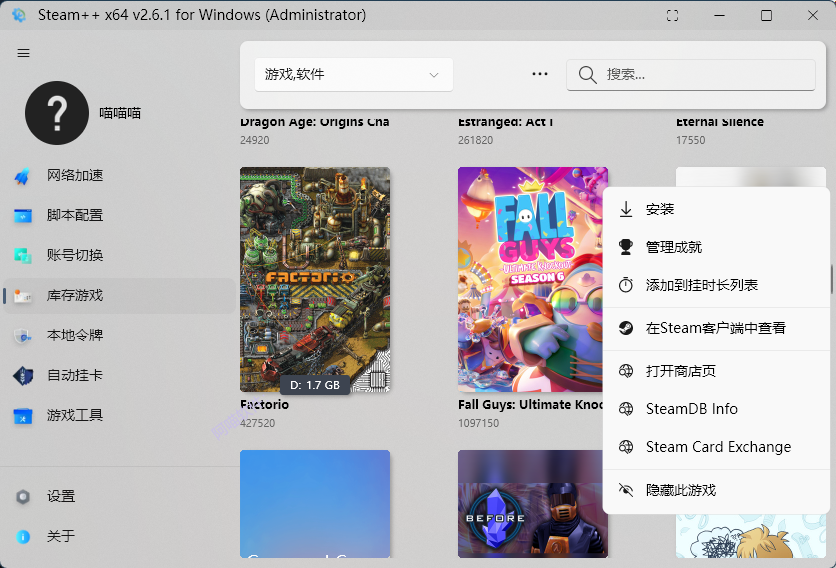The width and height of the screenshot is (836, 568).
Task: Click the globe icon beside SteamDB Info
Action: 626,409
